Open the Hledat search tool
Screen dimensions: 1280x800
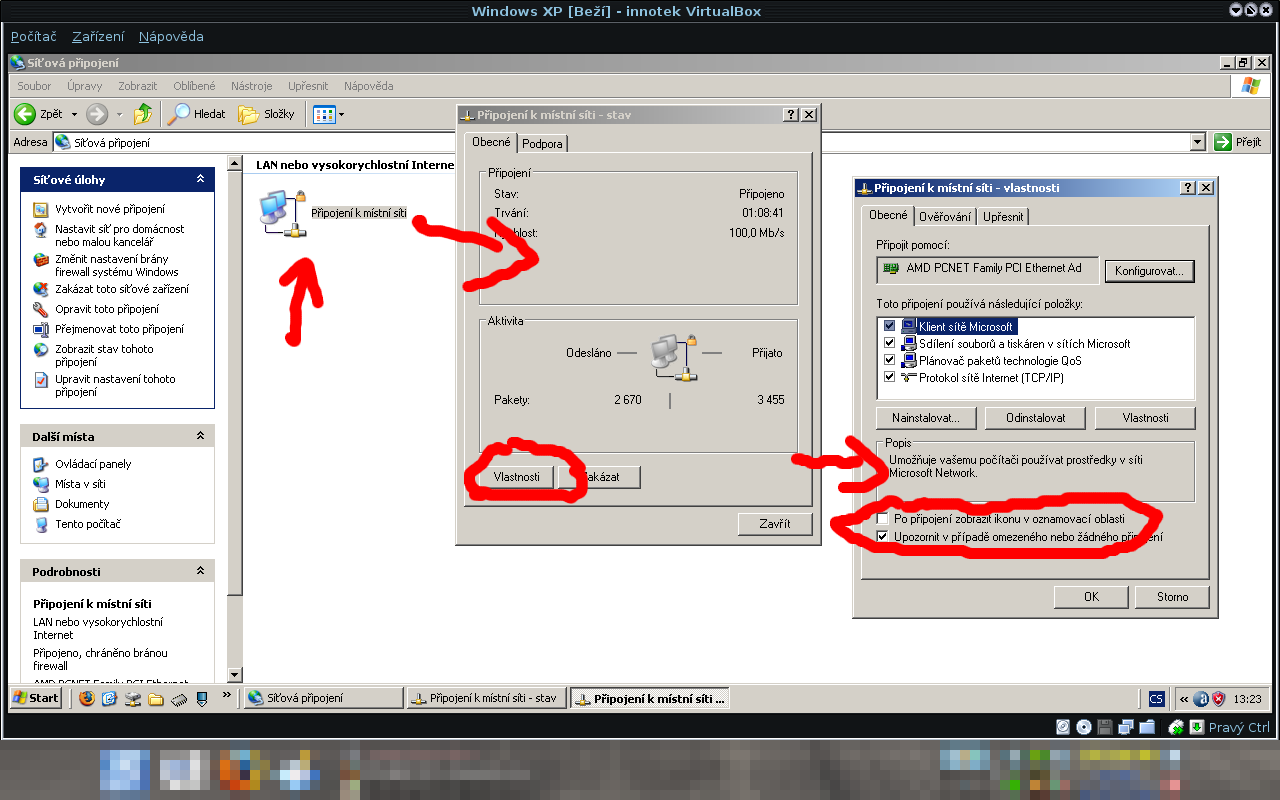(x=197, y=114)
